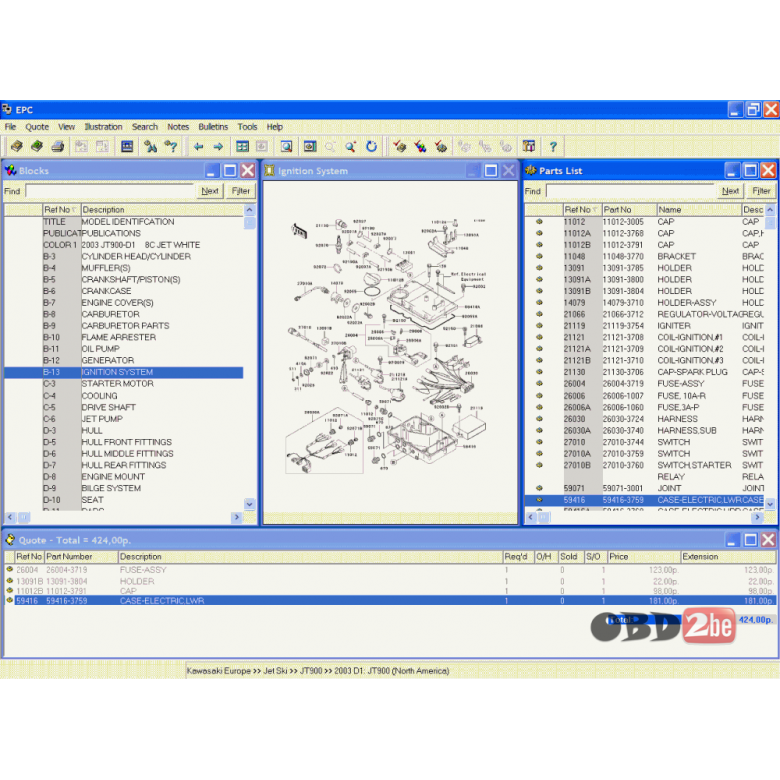This screenshot has width=780, height=780.
Task: Click the illustration window eye icon
Action: pyautogui.click(x=310, y=146)
